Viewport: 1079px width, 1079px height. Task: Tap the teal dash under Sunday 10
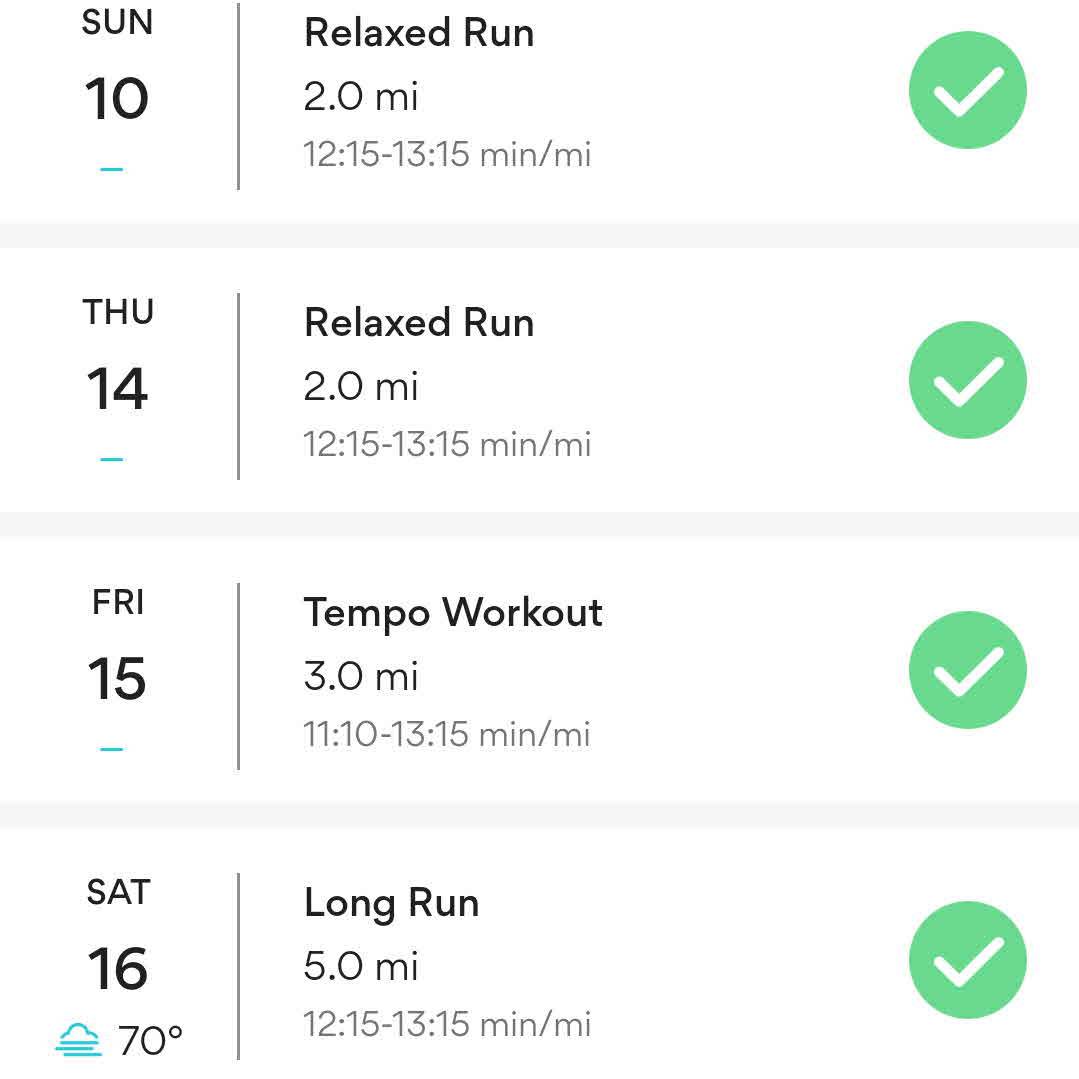pos(111,169)
